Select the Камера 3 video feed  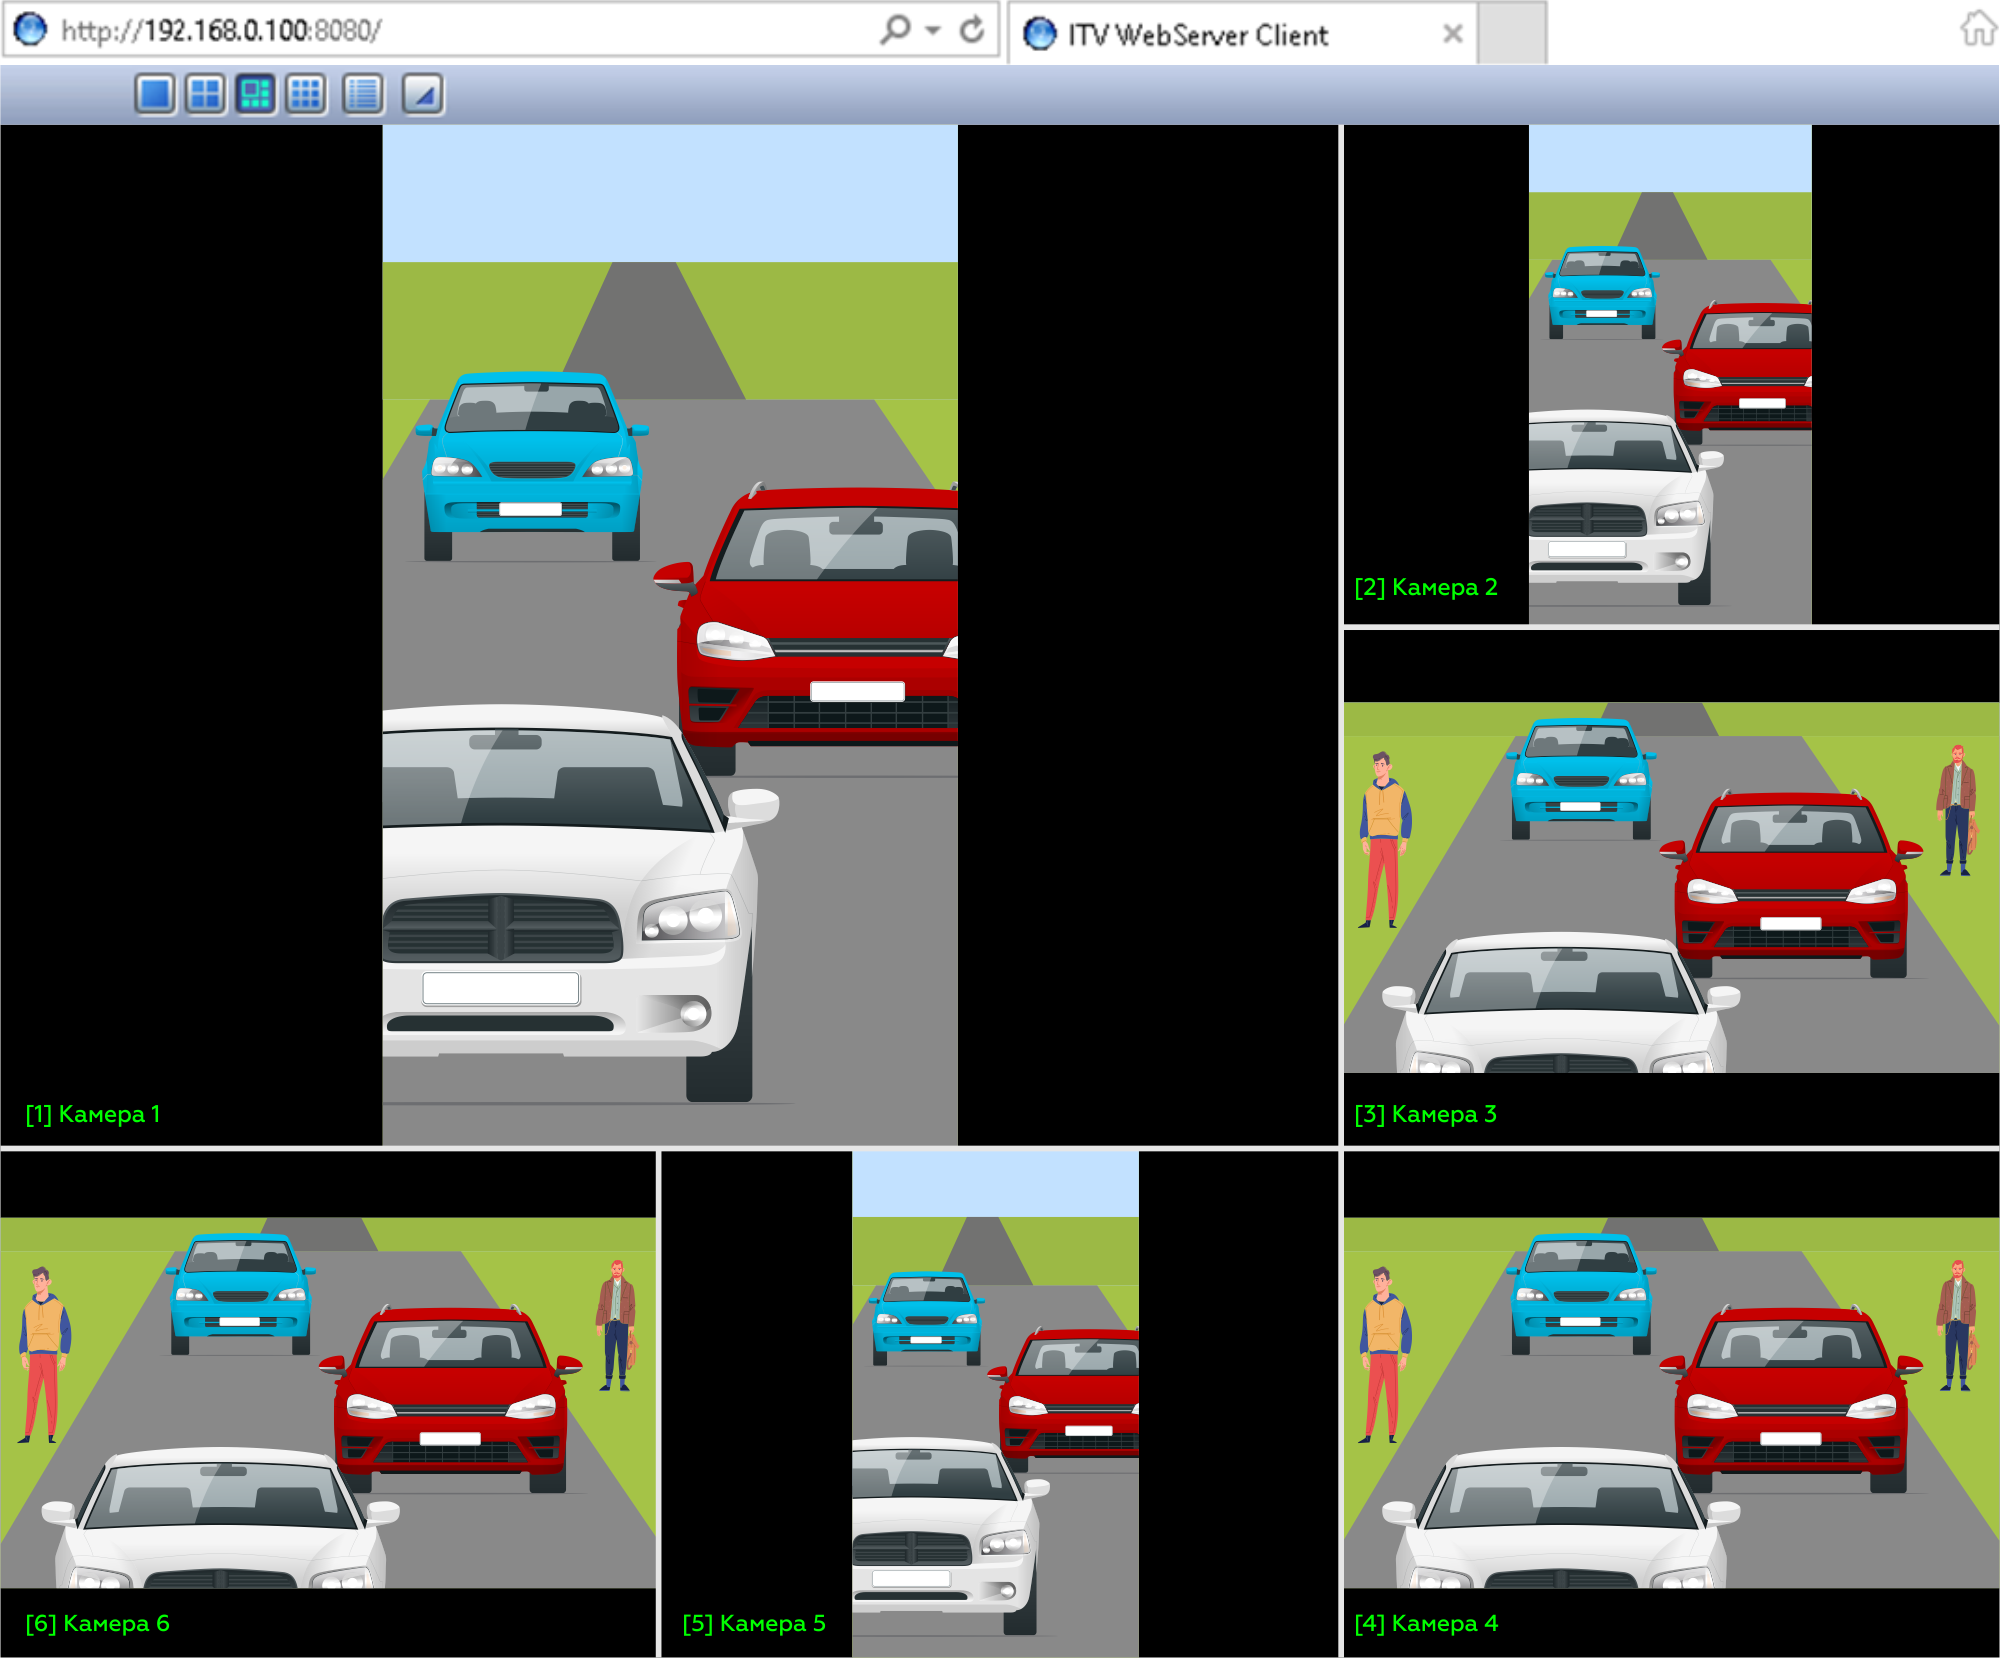pos(1671,888)
